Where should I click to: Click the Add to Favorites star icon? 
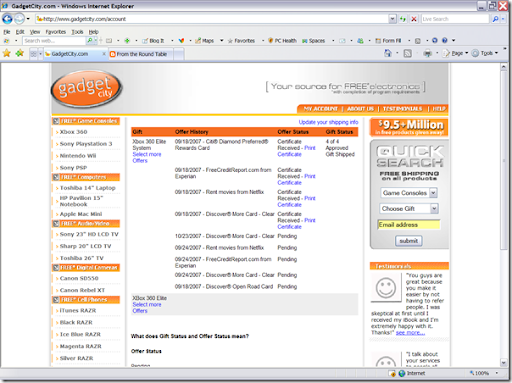click(20, 53)
